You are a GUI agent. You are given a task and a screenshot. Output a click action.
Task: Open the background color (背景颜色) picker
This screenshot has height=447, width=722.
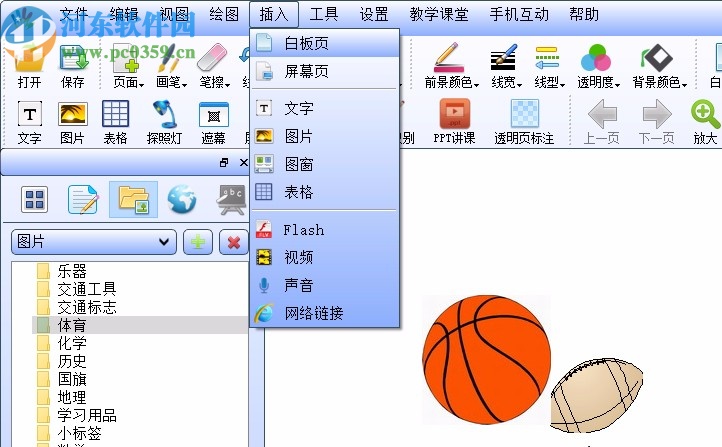pos(659,65)
